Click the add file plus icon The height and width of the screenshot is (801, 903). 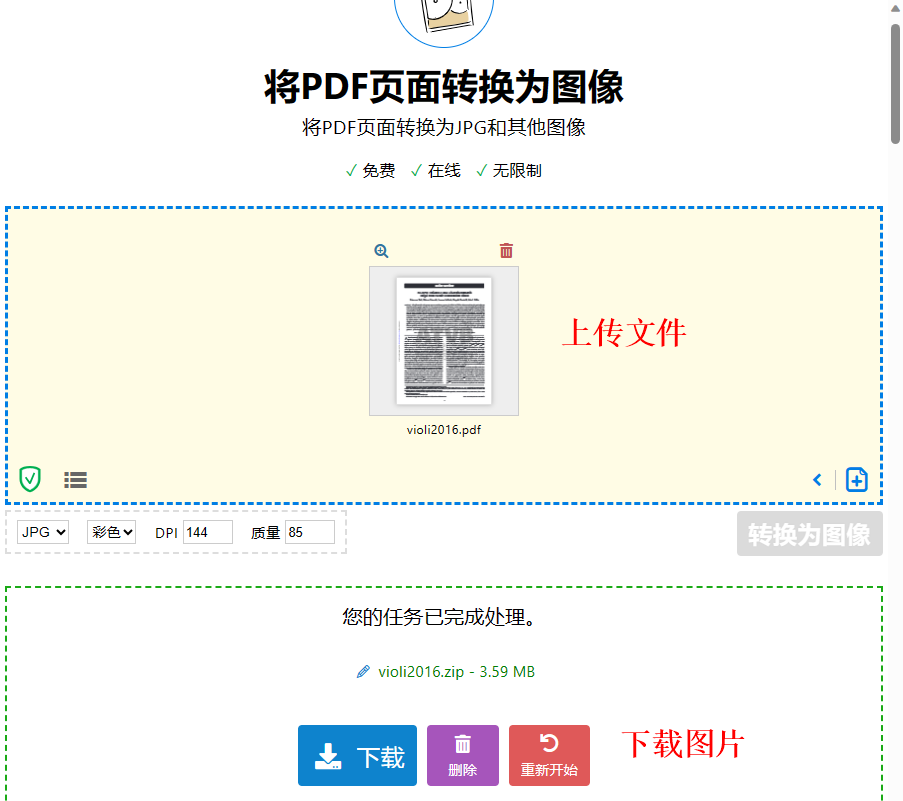856,480
